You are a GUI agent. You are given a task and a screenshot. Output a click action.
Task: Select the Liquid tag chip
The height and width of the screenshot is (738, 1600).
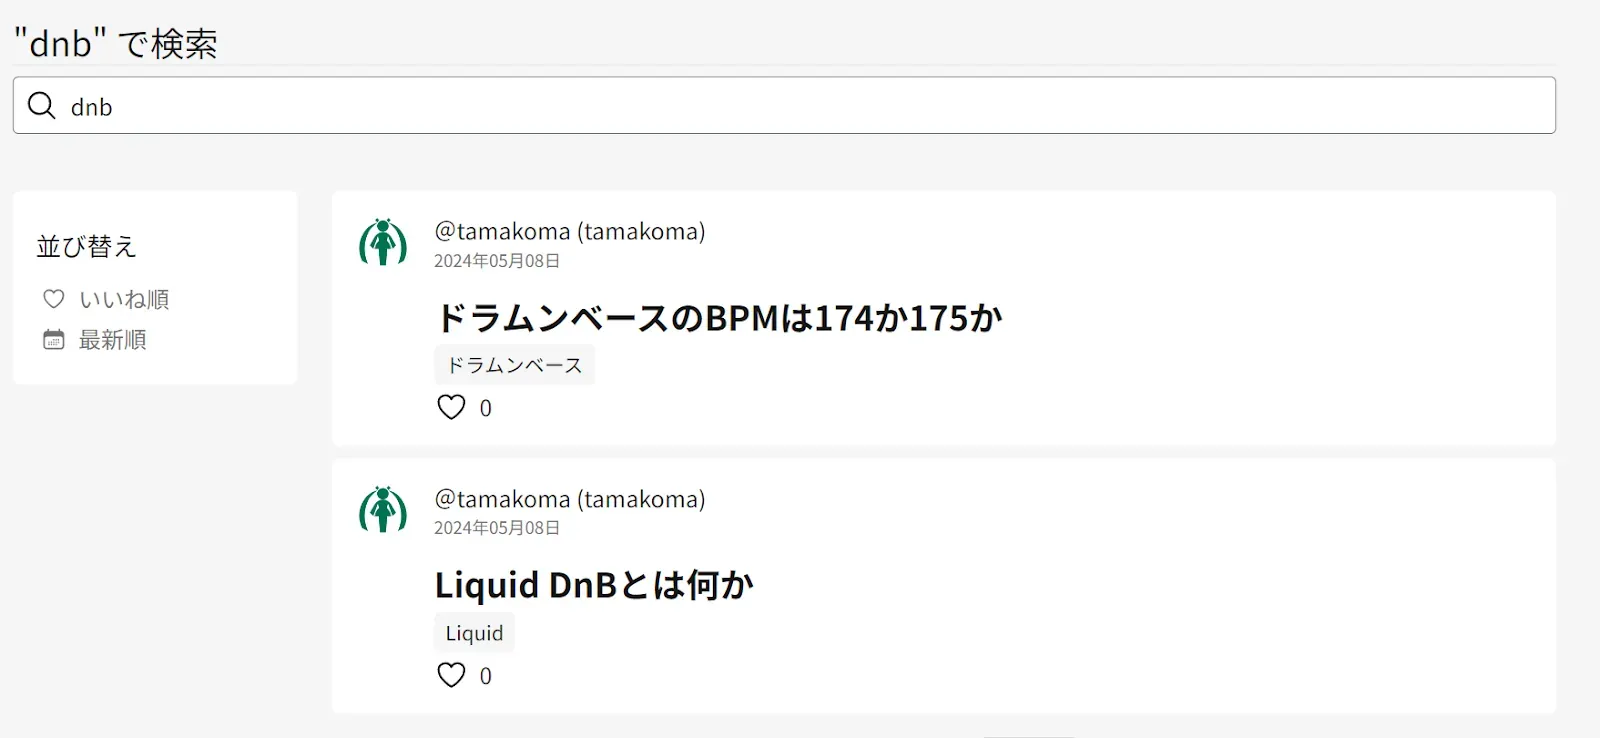(474, 633)
